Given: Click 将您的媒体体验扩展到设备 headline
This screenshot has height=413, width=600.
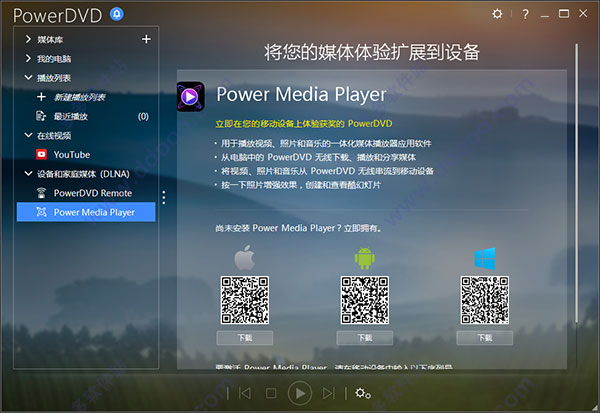Looking at the screenshot, I should click(372, 52).
